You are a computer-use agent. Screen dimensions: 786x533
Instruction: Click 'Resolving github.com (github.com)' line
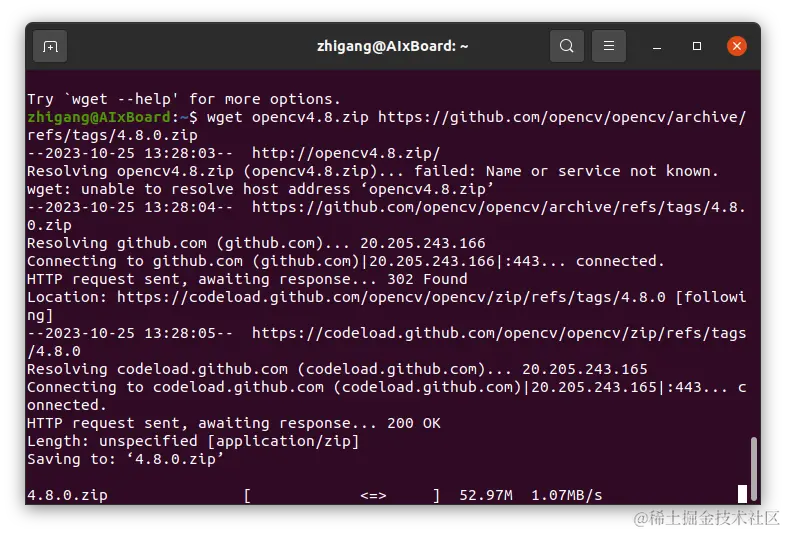point(256,243)
